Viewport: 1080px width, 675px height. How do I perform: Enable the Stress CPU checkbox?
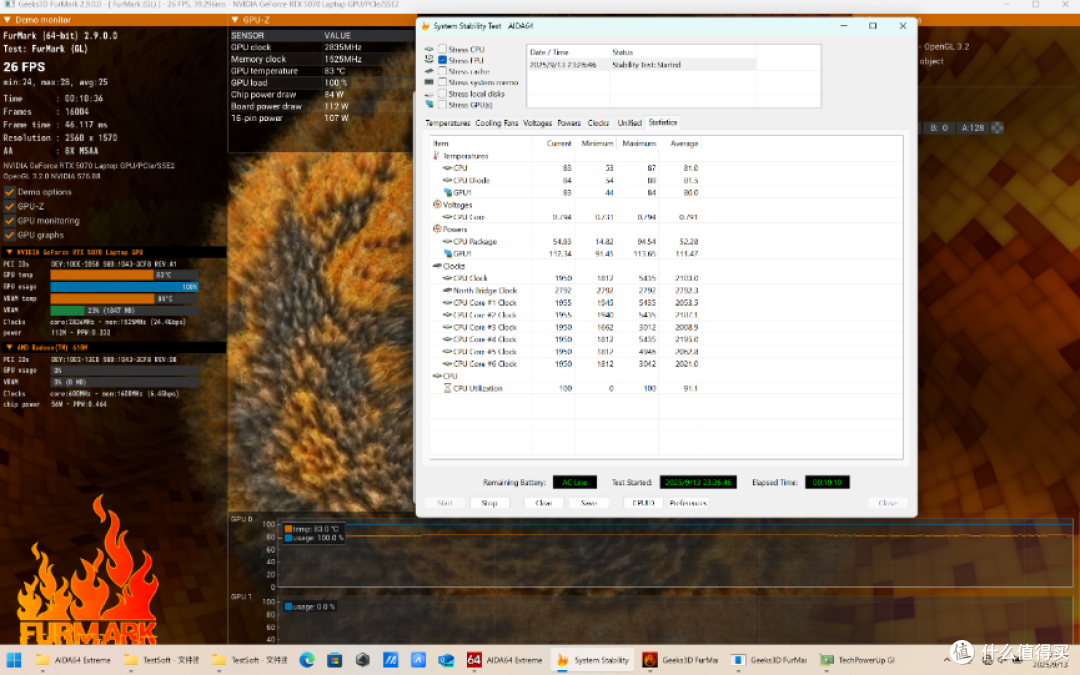(x=442, y=49)
